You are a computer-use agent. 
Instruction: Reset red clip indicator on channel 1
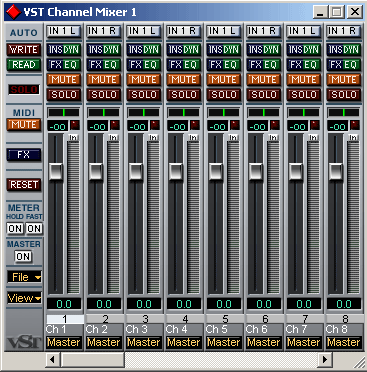75,126
